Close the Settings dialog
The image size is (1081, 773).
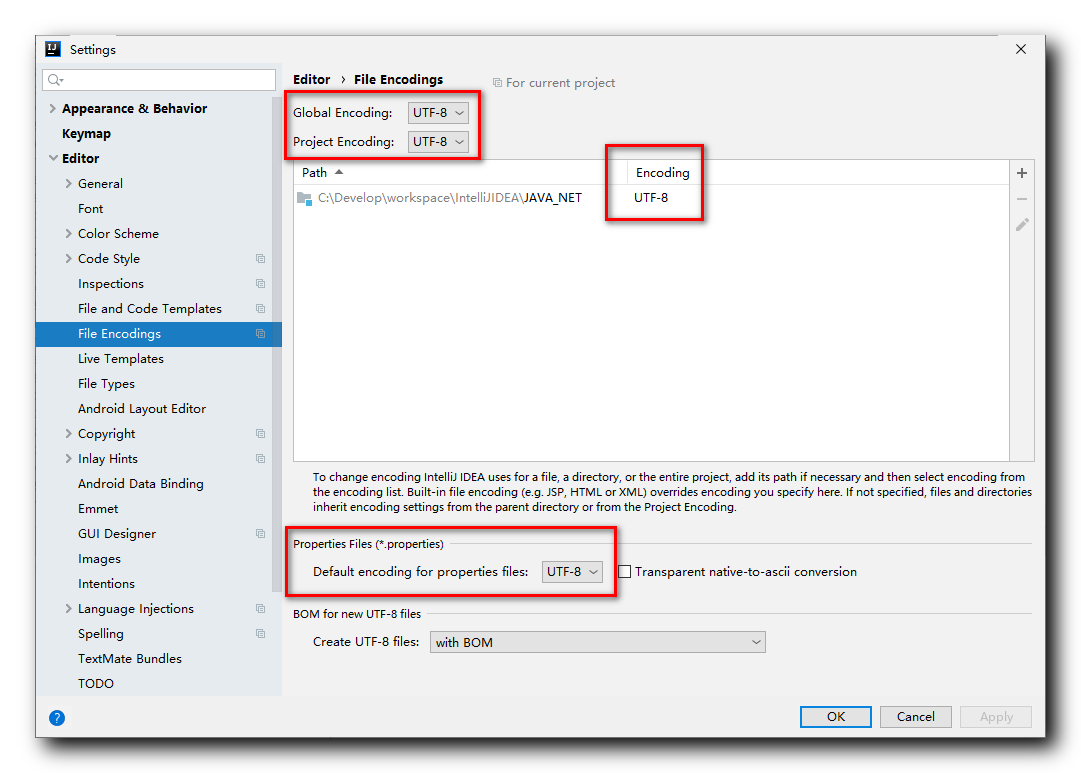(x=1021, y=49)
